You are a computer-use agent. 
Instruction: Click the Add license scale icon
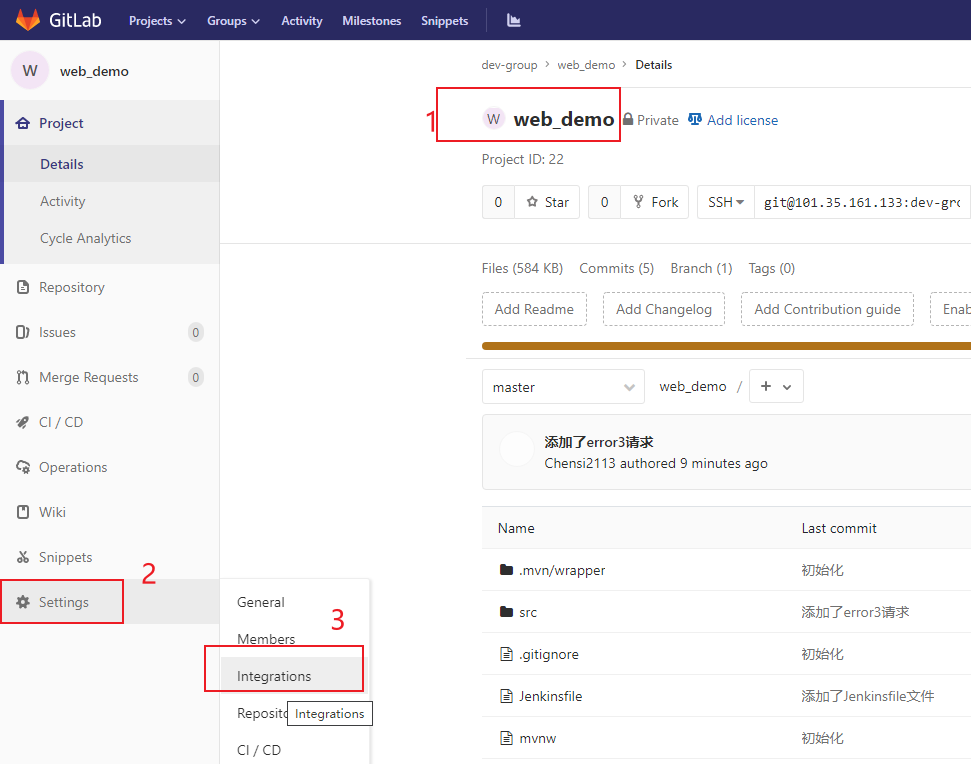pyautogui.click(x=695, y=119)
